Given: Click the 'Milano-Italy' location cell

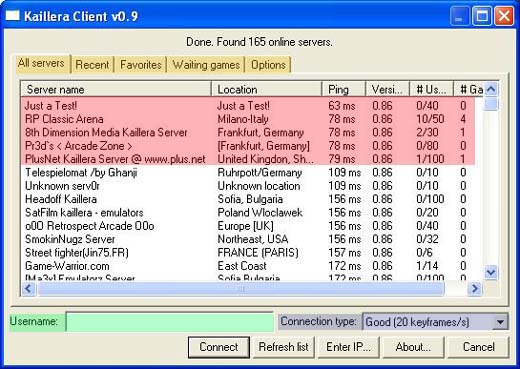Looking at the screenshot, I should pyautogui.click(x=243, y=119).
